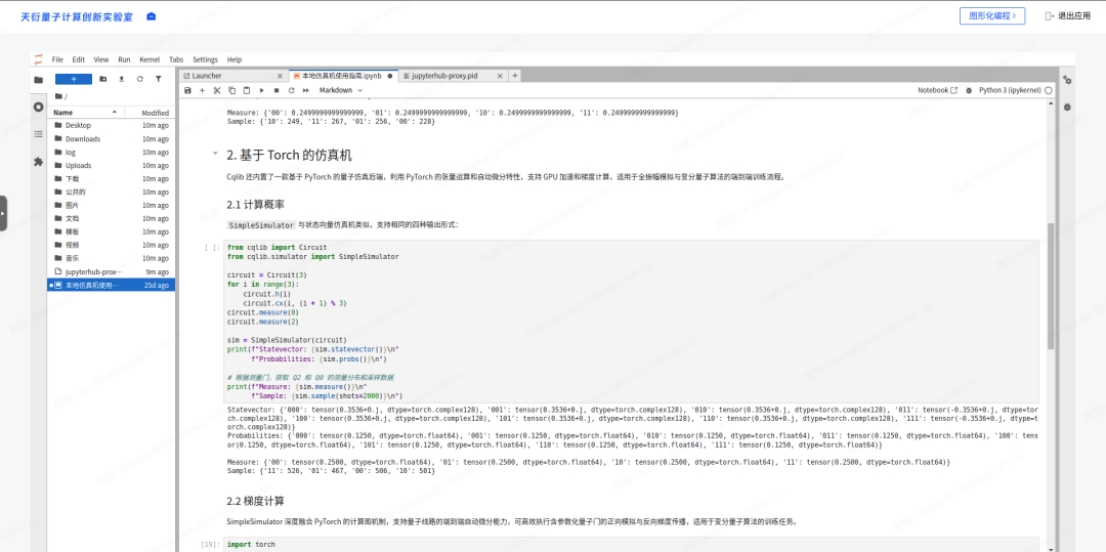Select the Downloads folder
Screen dimensions: 1106x552
tap(111, 139)
